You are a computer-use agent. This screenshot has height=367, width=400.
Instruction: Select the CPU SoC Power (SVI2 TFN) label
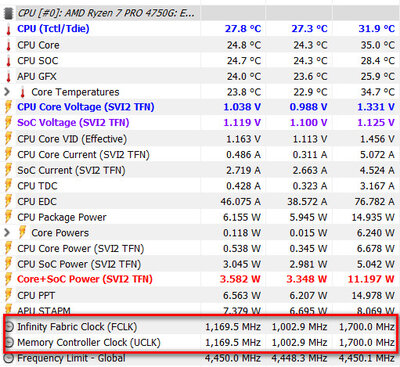(79, 264)
